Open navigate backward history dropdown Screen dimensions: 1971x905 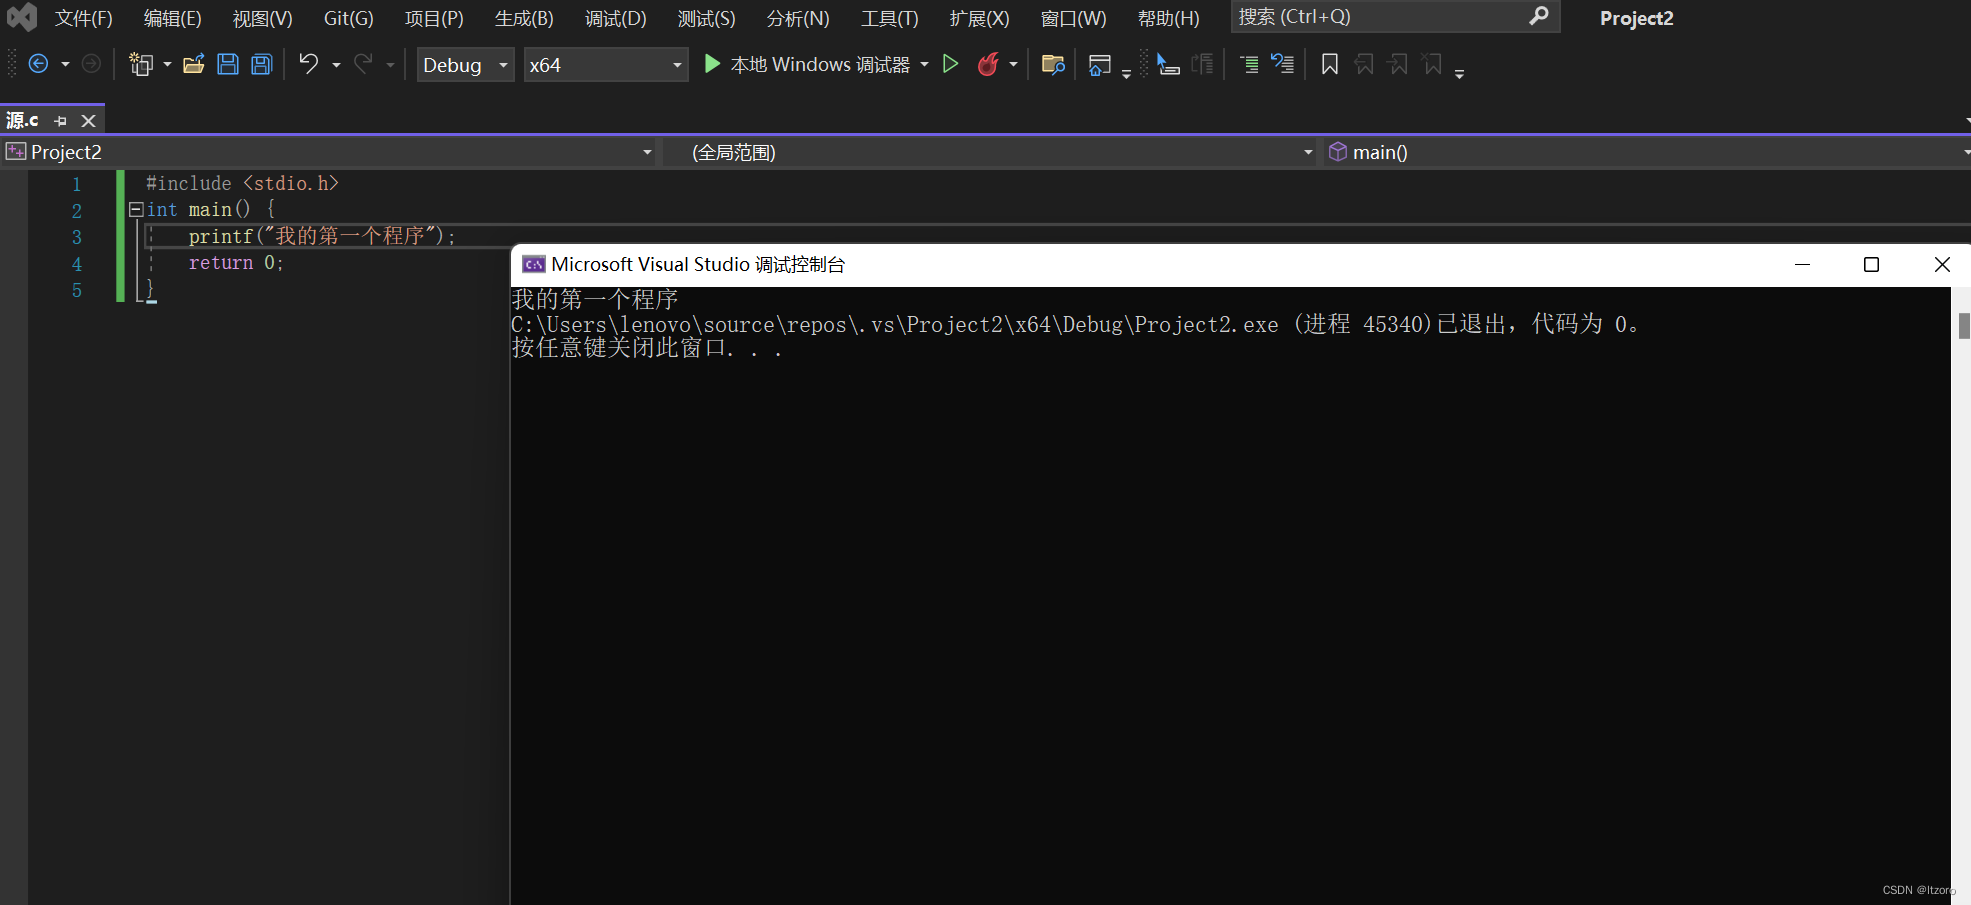[x=65, y=64]
